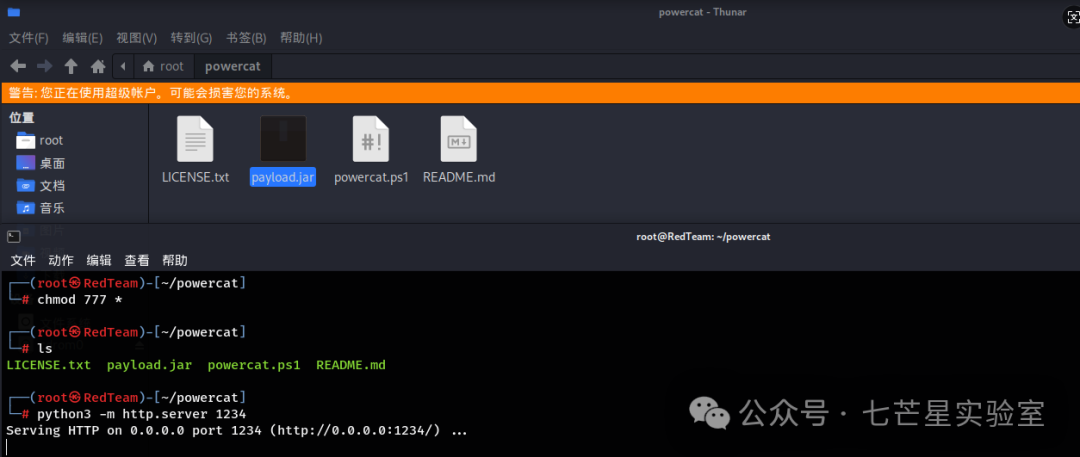Click the payload.jar file name label
1080x457 pixels.
coord(283,177)
